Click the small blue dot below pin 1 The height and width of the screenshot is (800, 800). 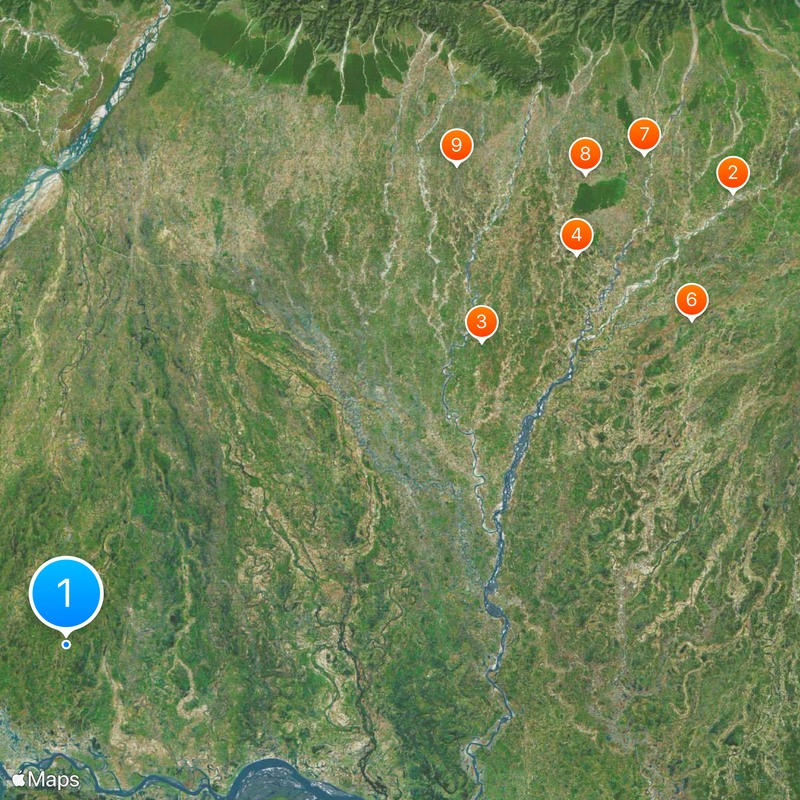[x=66, y=644]
